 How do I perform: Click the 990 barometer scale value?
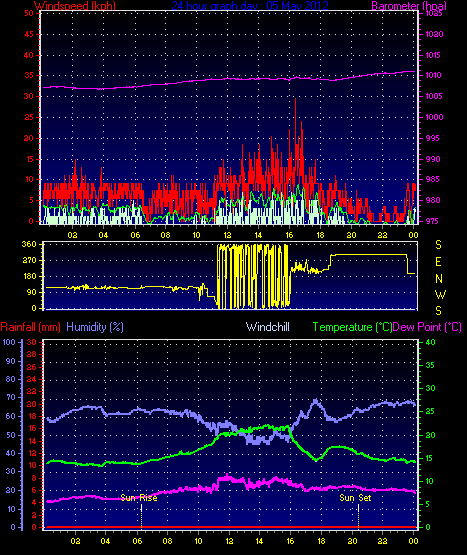tap(433, 159)
